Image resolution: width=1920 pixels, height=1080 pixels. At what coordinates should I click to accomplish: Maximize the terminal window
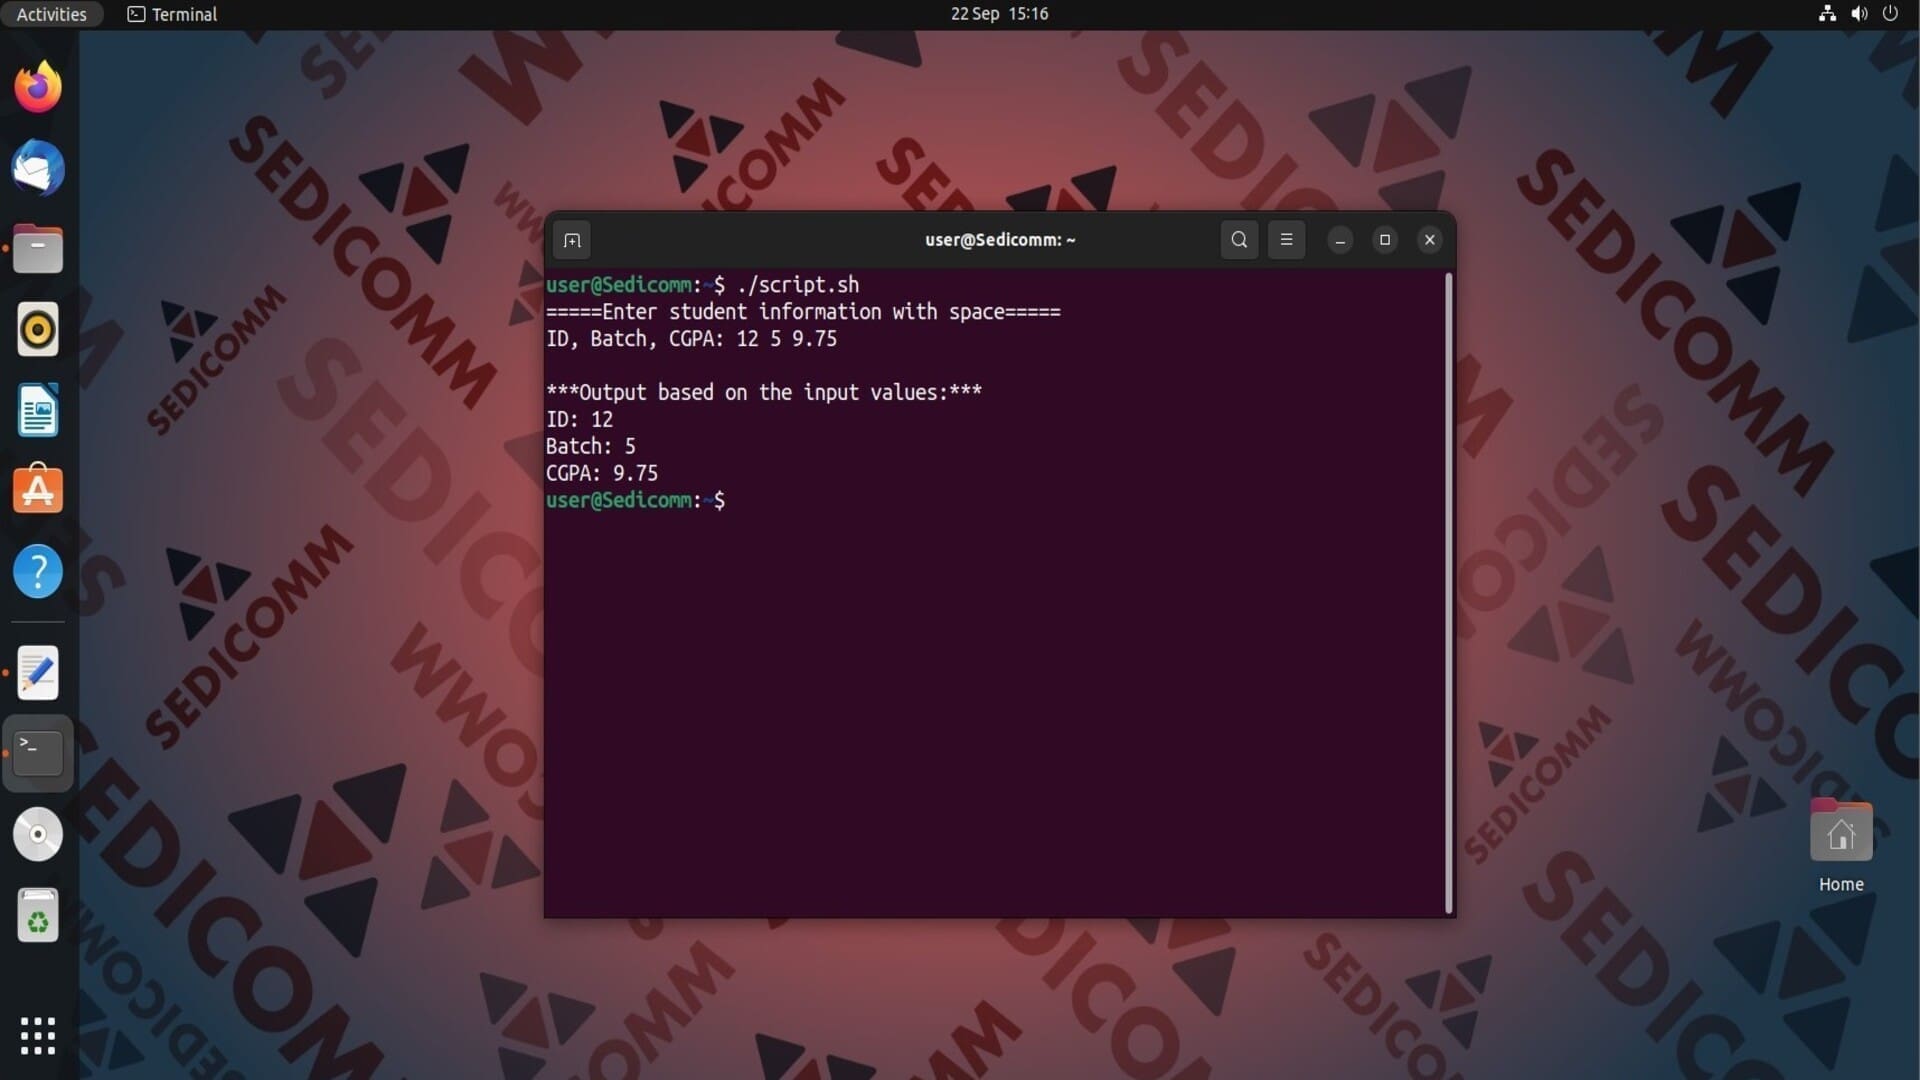[1385, 240]
